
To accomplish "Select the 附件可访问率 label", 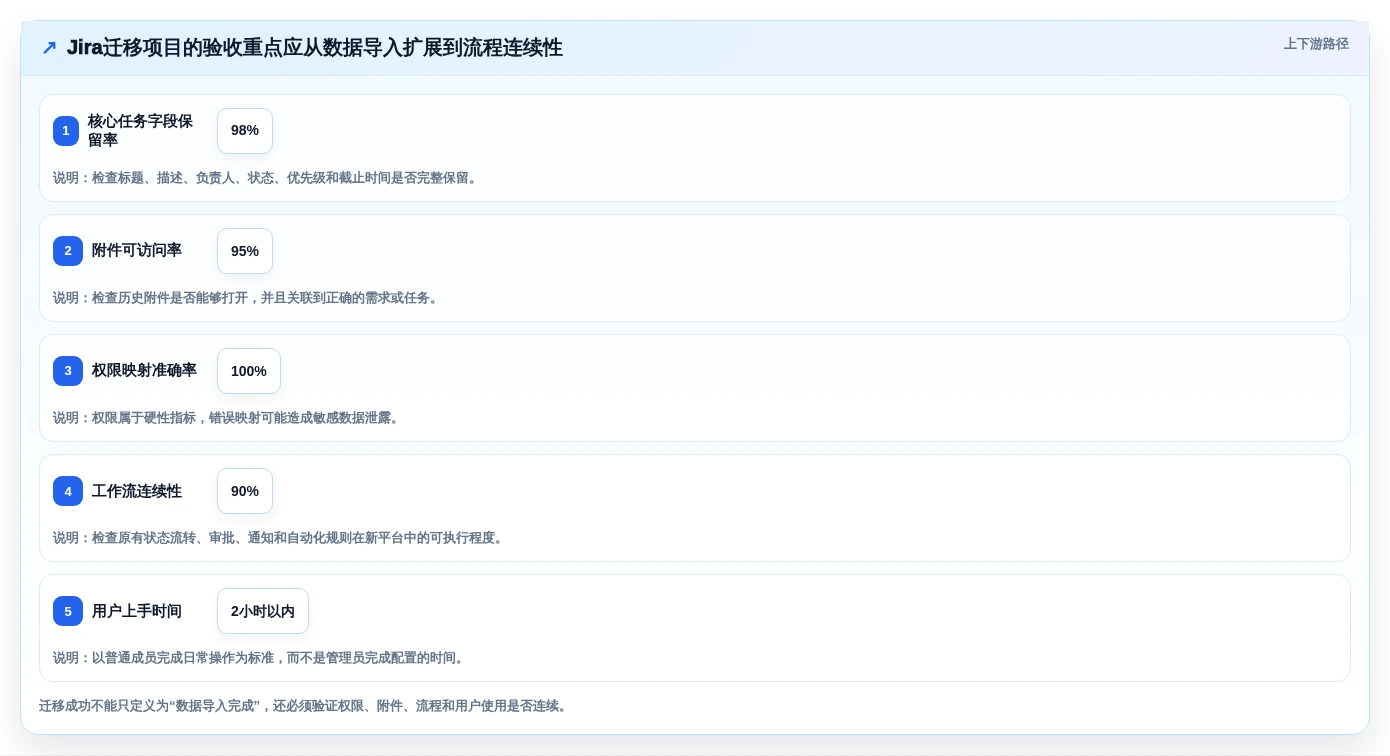I will click(x=137, y=251).
